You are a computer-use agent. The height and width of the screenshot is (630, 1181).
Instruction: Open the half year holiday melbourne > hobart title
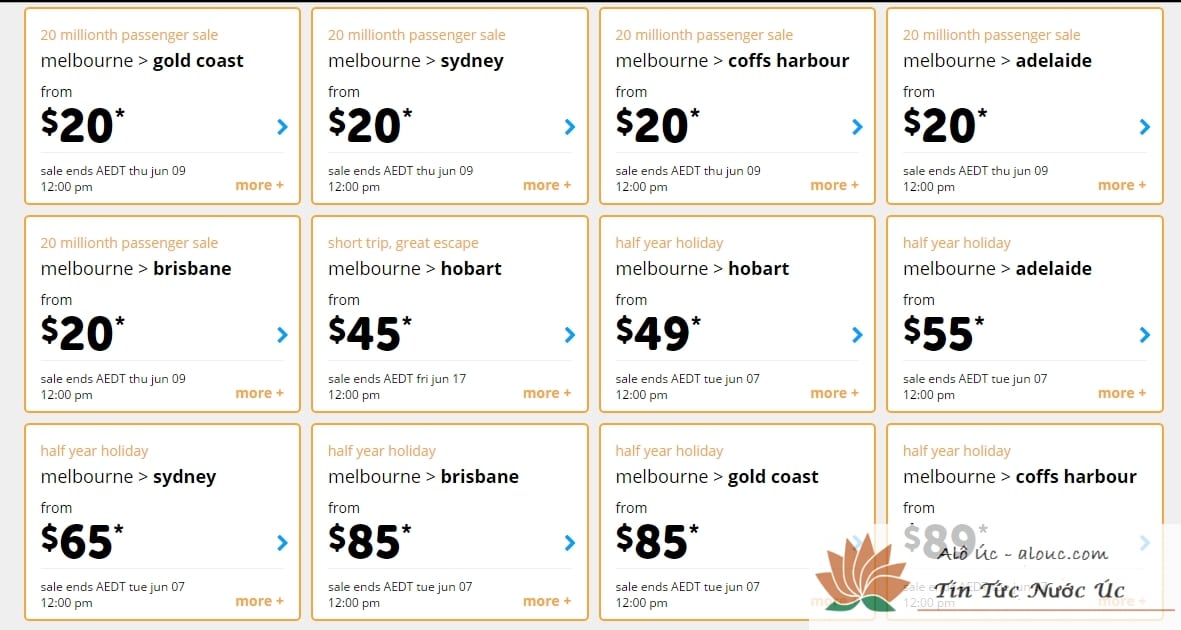click(x=702, y=268)
